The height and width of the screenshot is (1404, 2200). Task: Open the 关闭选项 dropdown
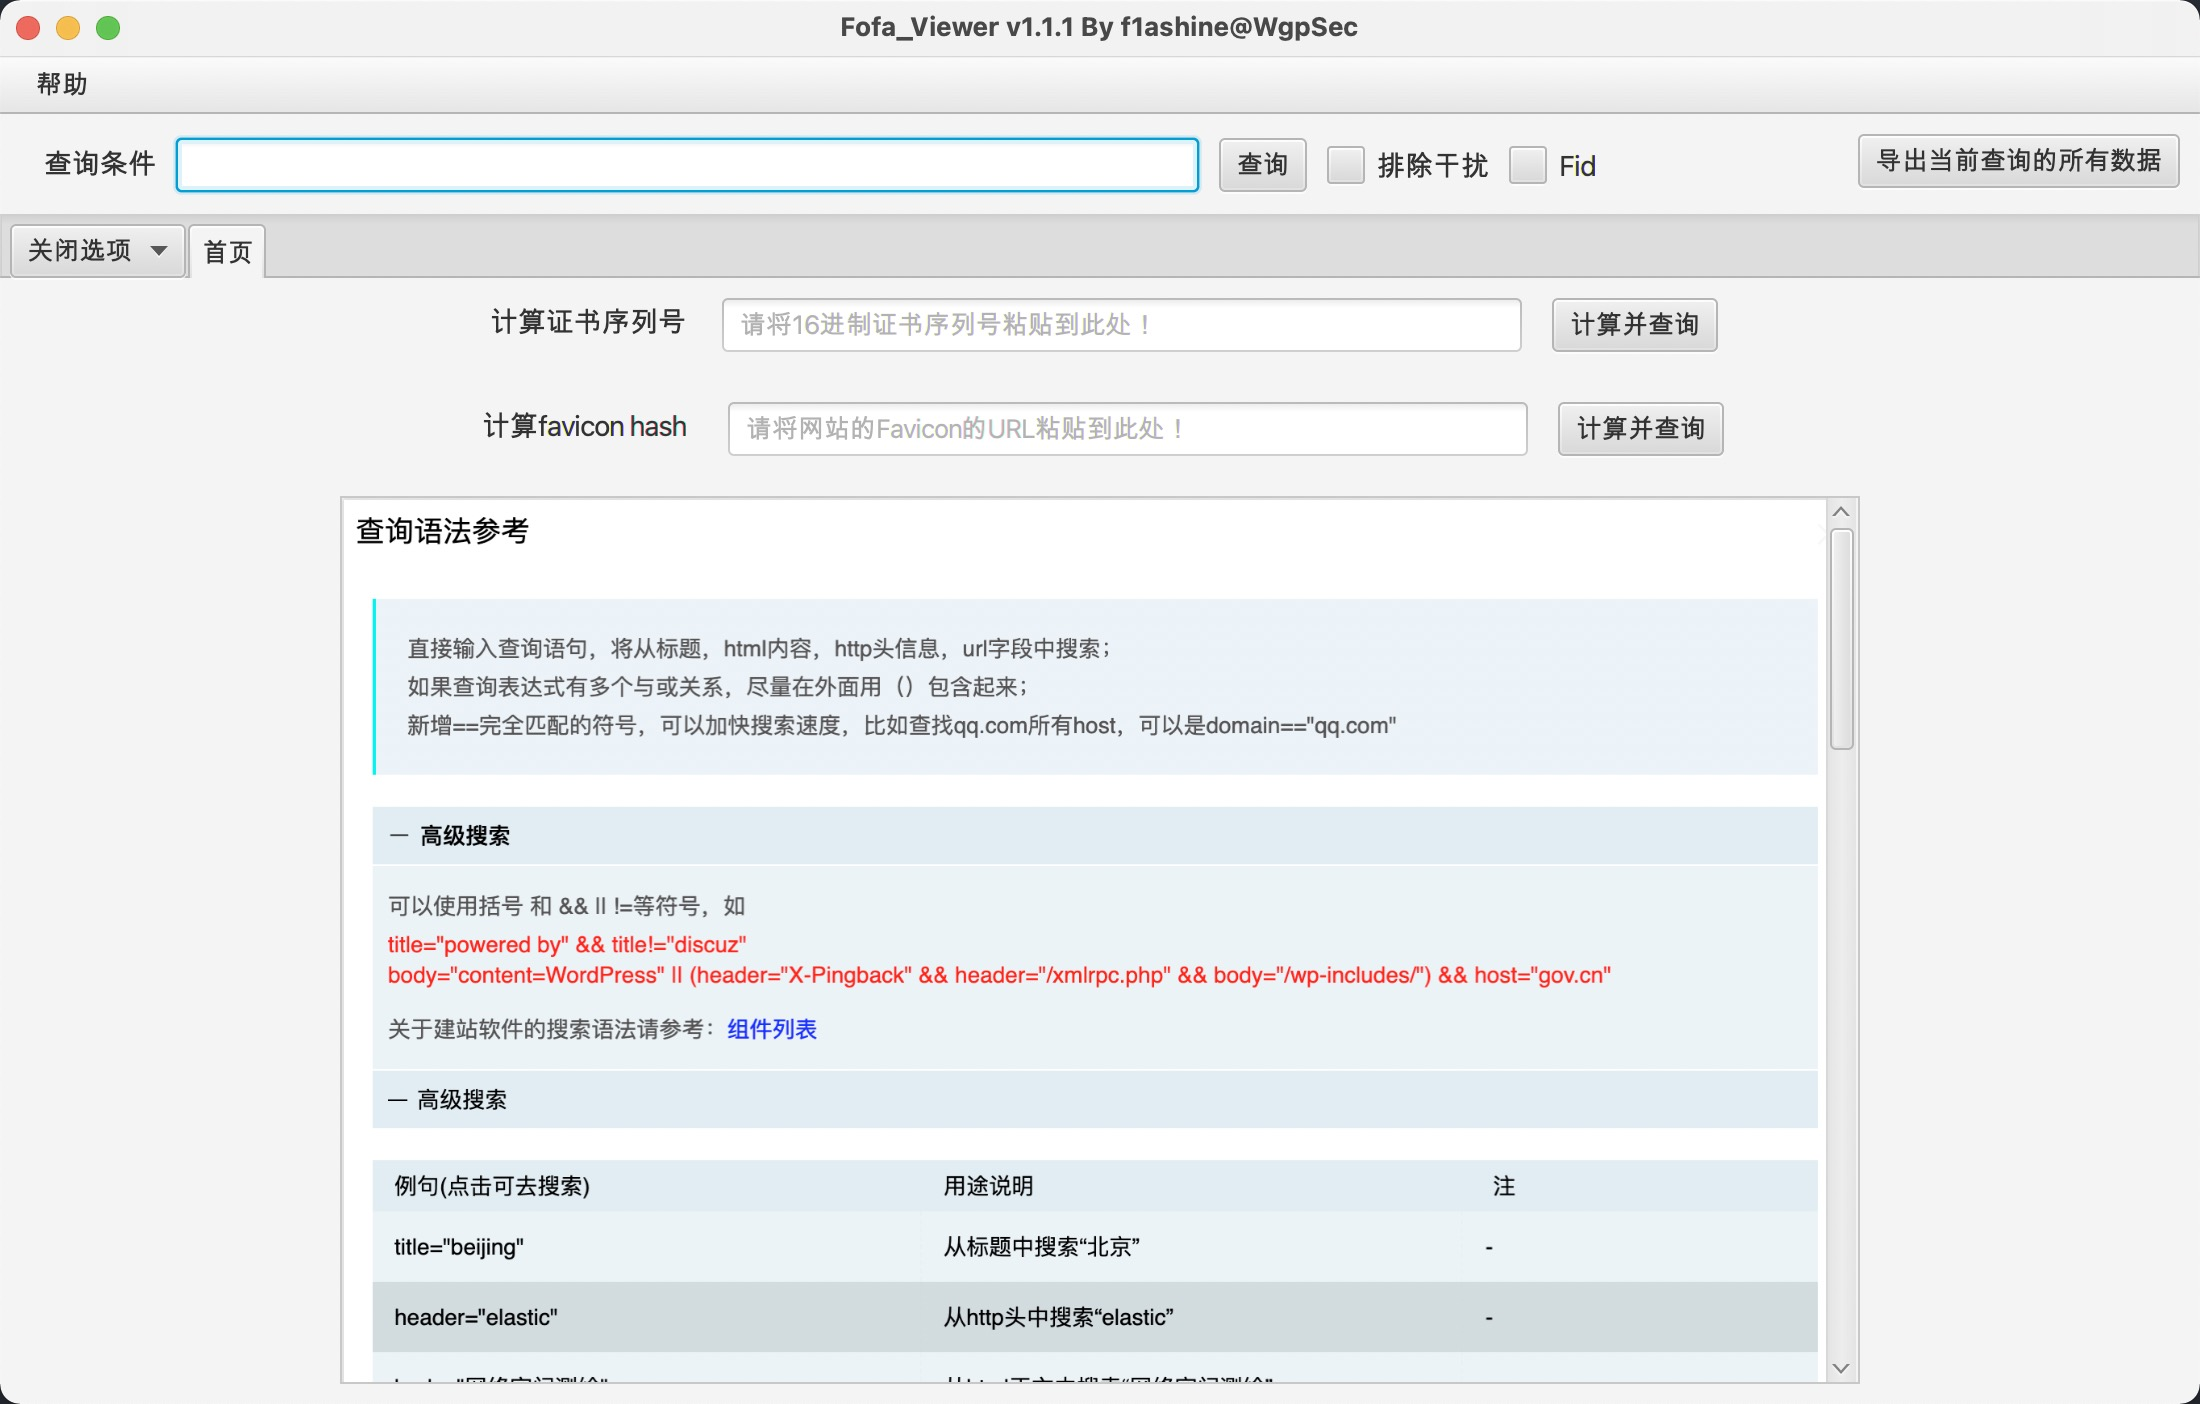(x=96, y=249)
